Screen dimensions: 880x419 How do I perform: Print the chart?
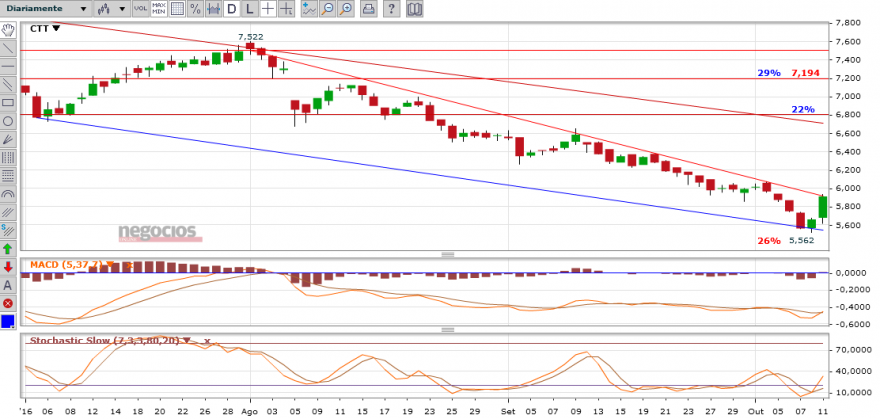[368, 9]
